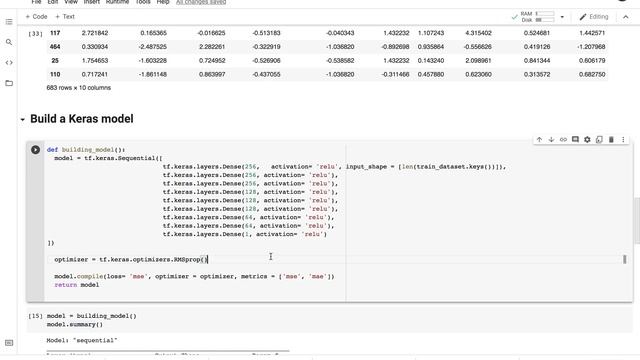Copy link to cell icon
Screen dimensions: 640x360
563,140
